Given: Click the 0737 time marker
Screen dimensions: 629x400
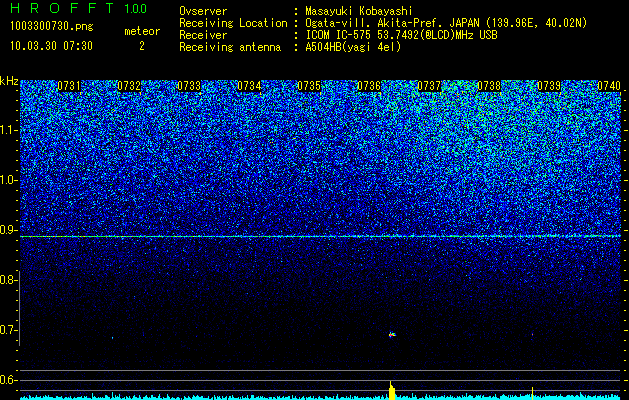Looking at the screenshot, I should (x=429, y=86).
